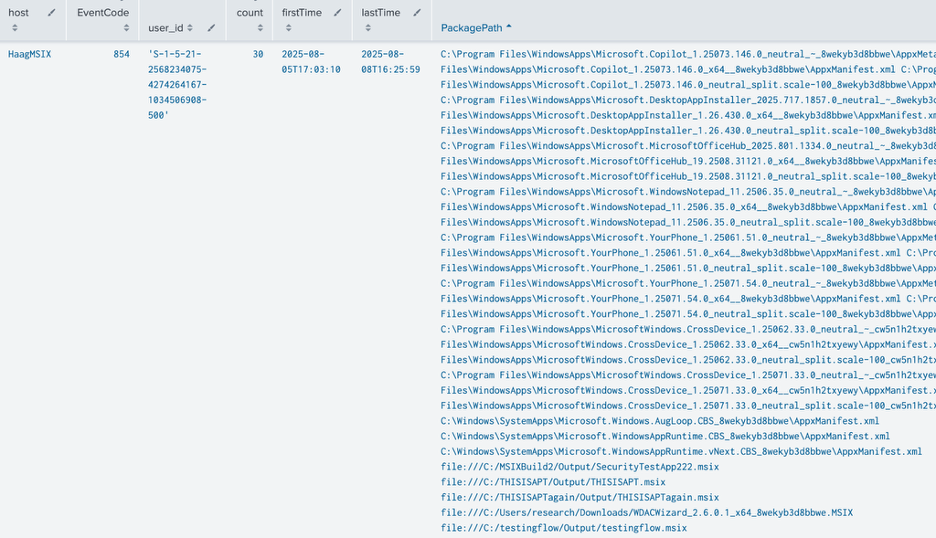Viewport: 936px width, 538px height.
Task: Open the HaagMSIX host value
Action: coord(29,54)
